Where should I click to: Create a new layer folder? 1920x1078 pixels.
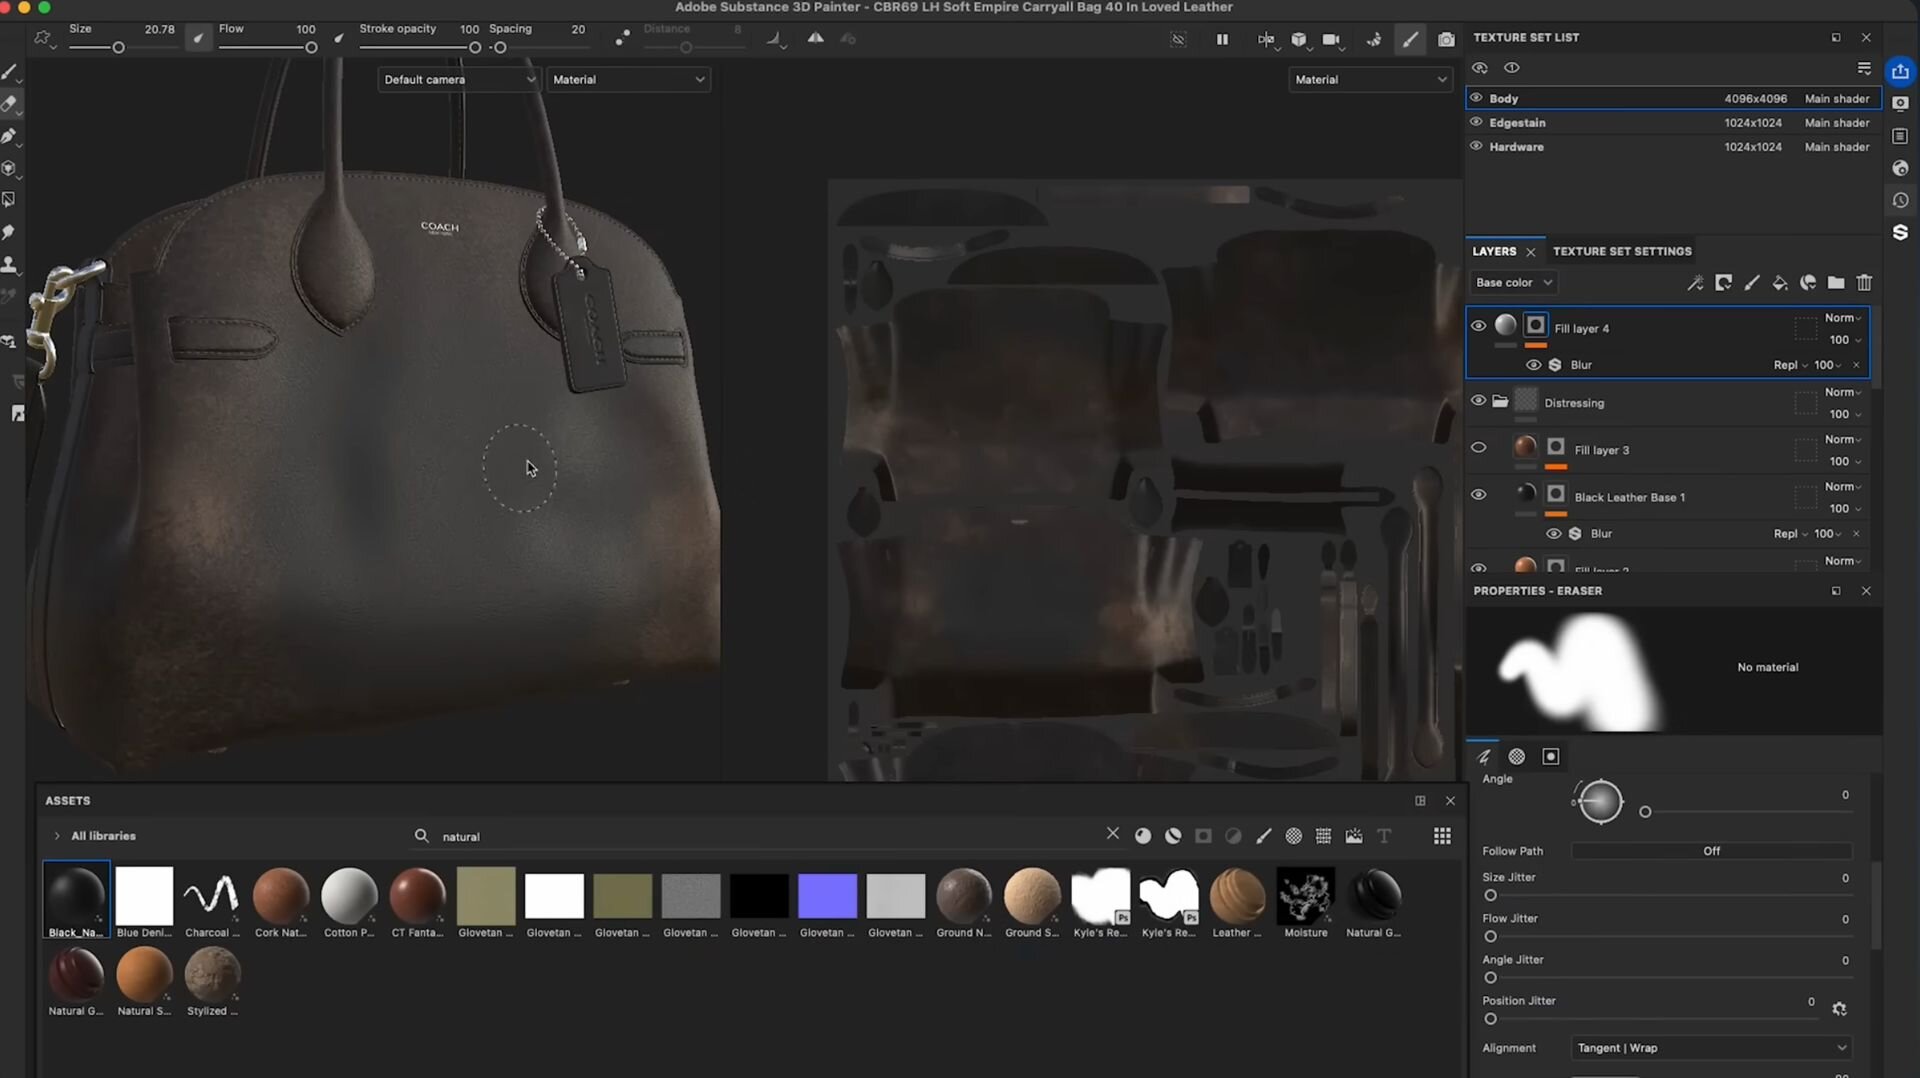pyautogui.click(x=1836, y=283)
